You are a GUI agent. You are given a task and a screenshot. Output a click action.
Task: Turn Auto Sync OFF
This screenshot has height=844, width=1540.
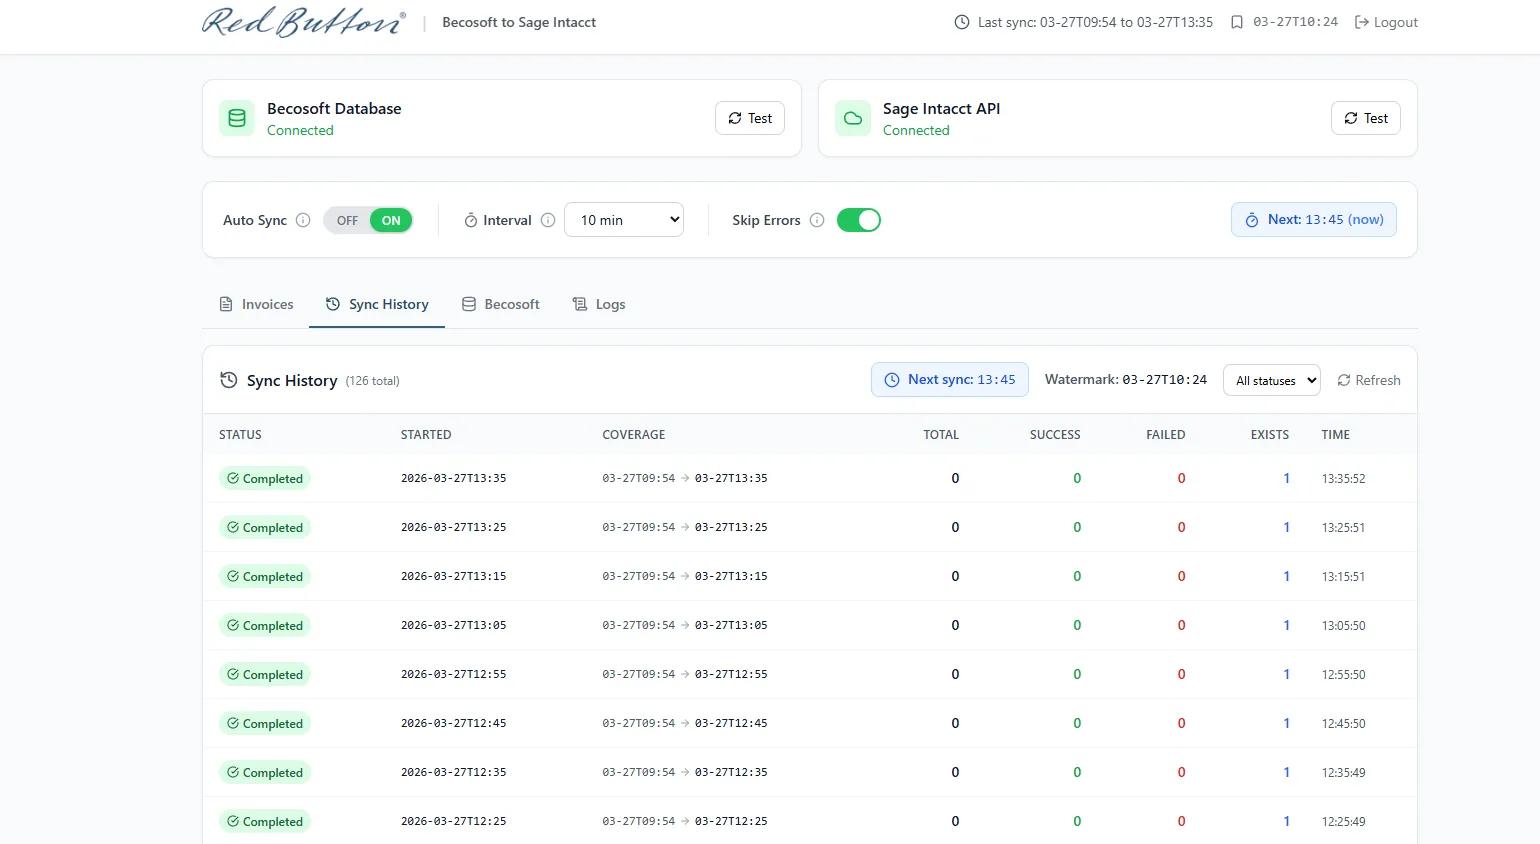pyautogui.click(x=347, y=220)
